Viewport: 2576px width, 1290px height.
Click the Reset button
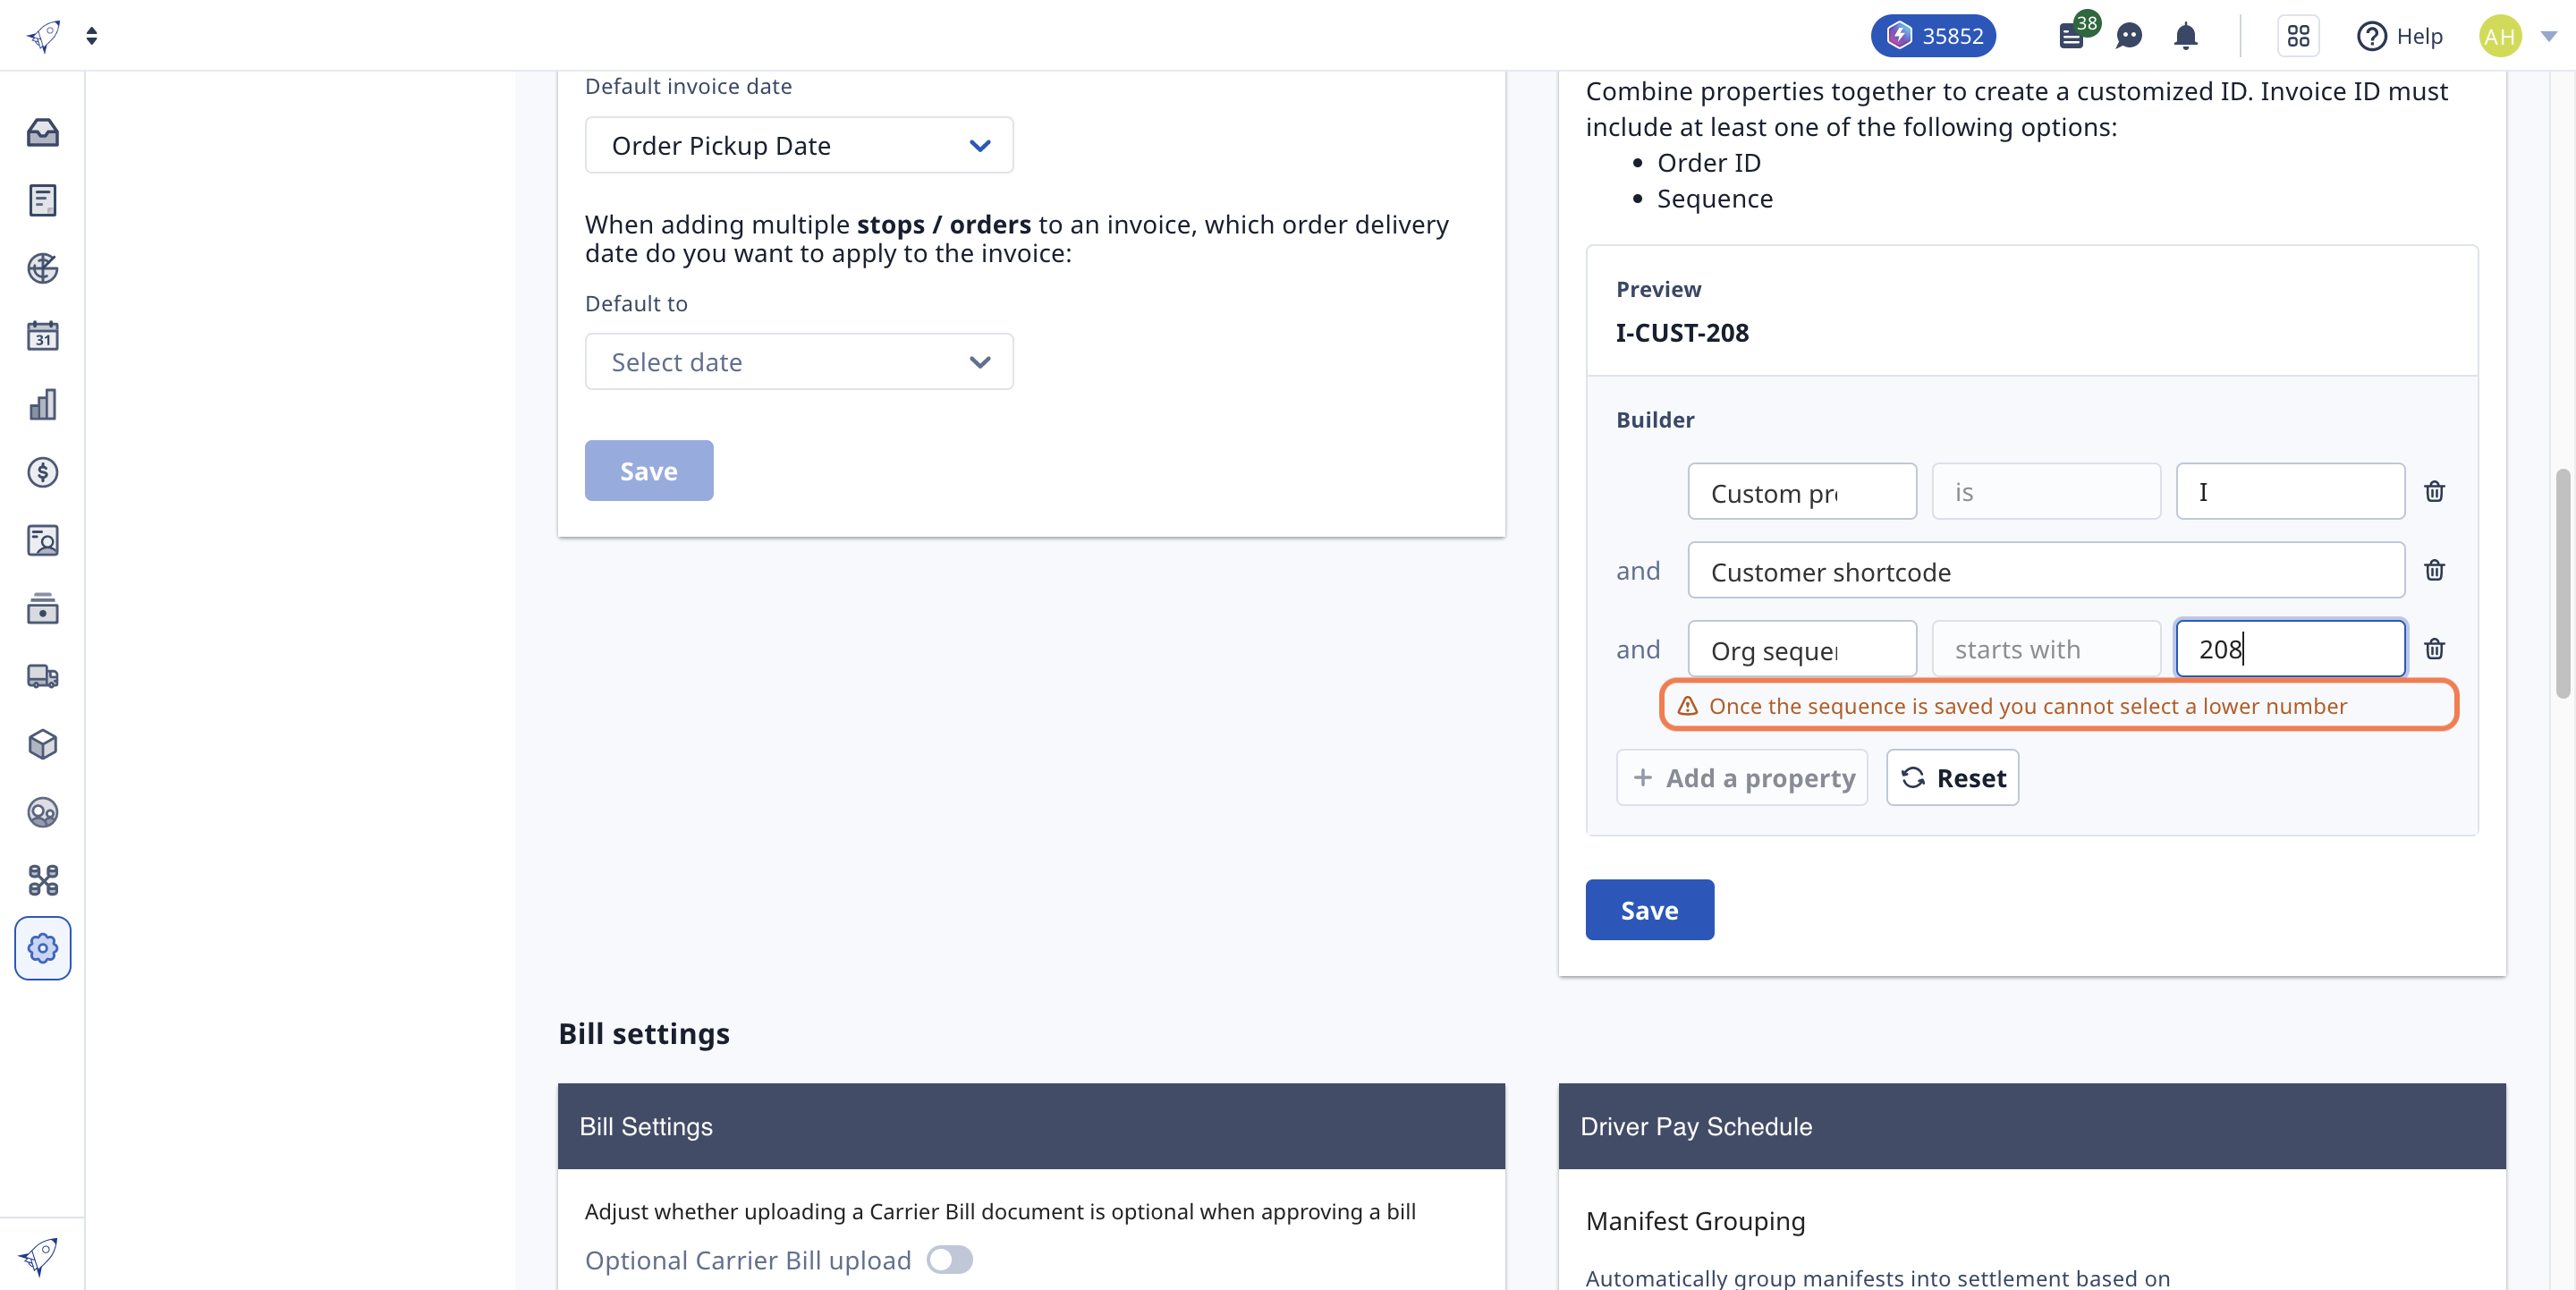click(x=1952, y=778)
